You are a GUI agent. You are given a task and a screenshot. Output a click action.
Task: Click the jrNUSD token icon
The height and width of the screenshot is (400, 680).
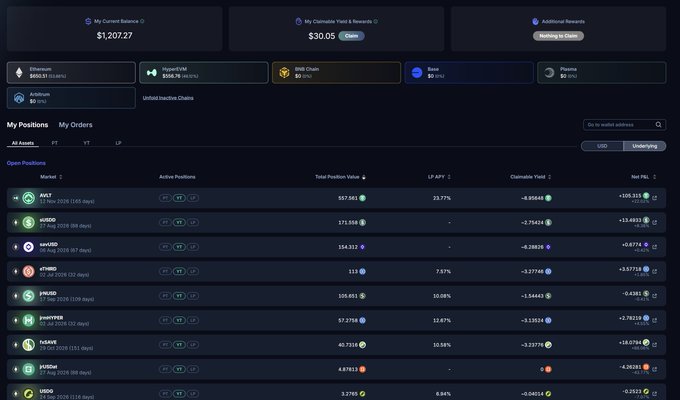coord(29,296)
